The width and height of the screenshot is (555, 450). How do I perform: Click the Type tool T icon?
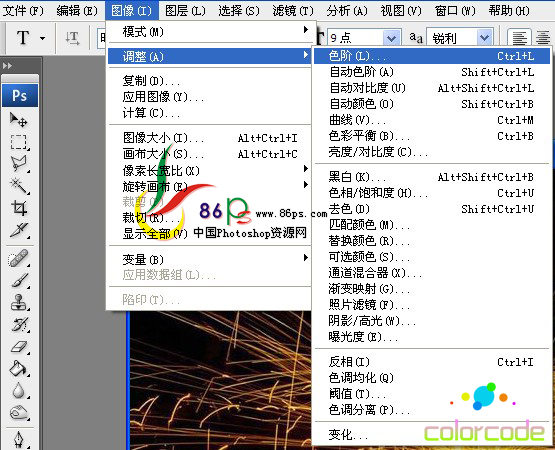pyautogui.click(x=23, y=38)
